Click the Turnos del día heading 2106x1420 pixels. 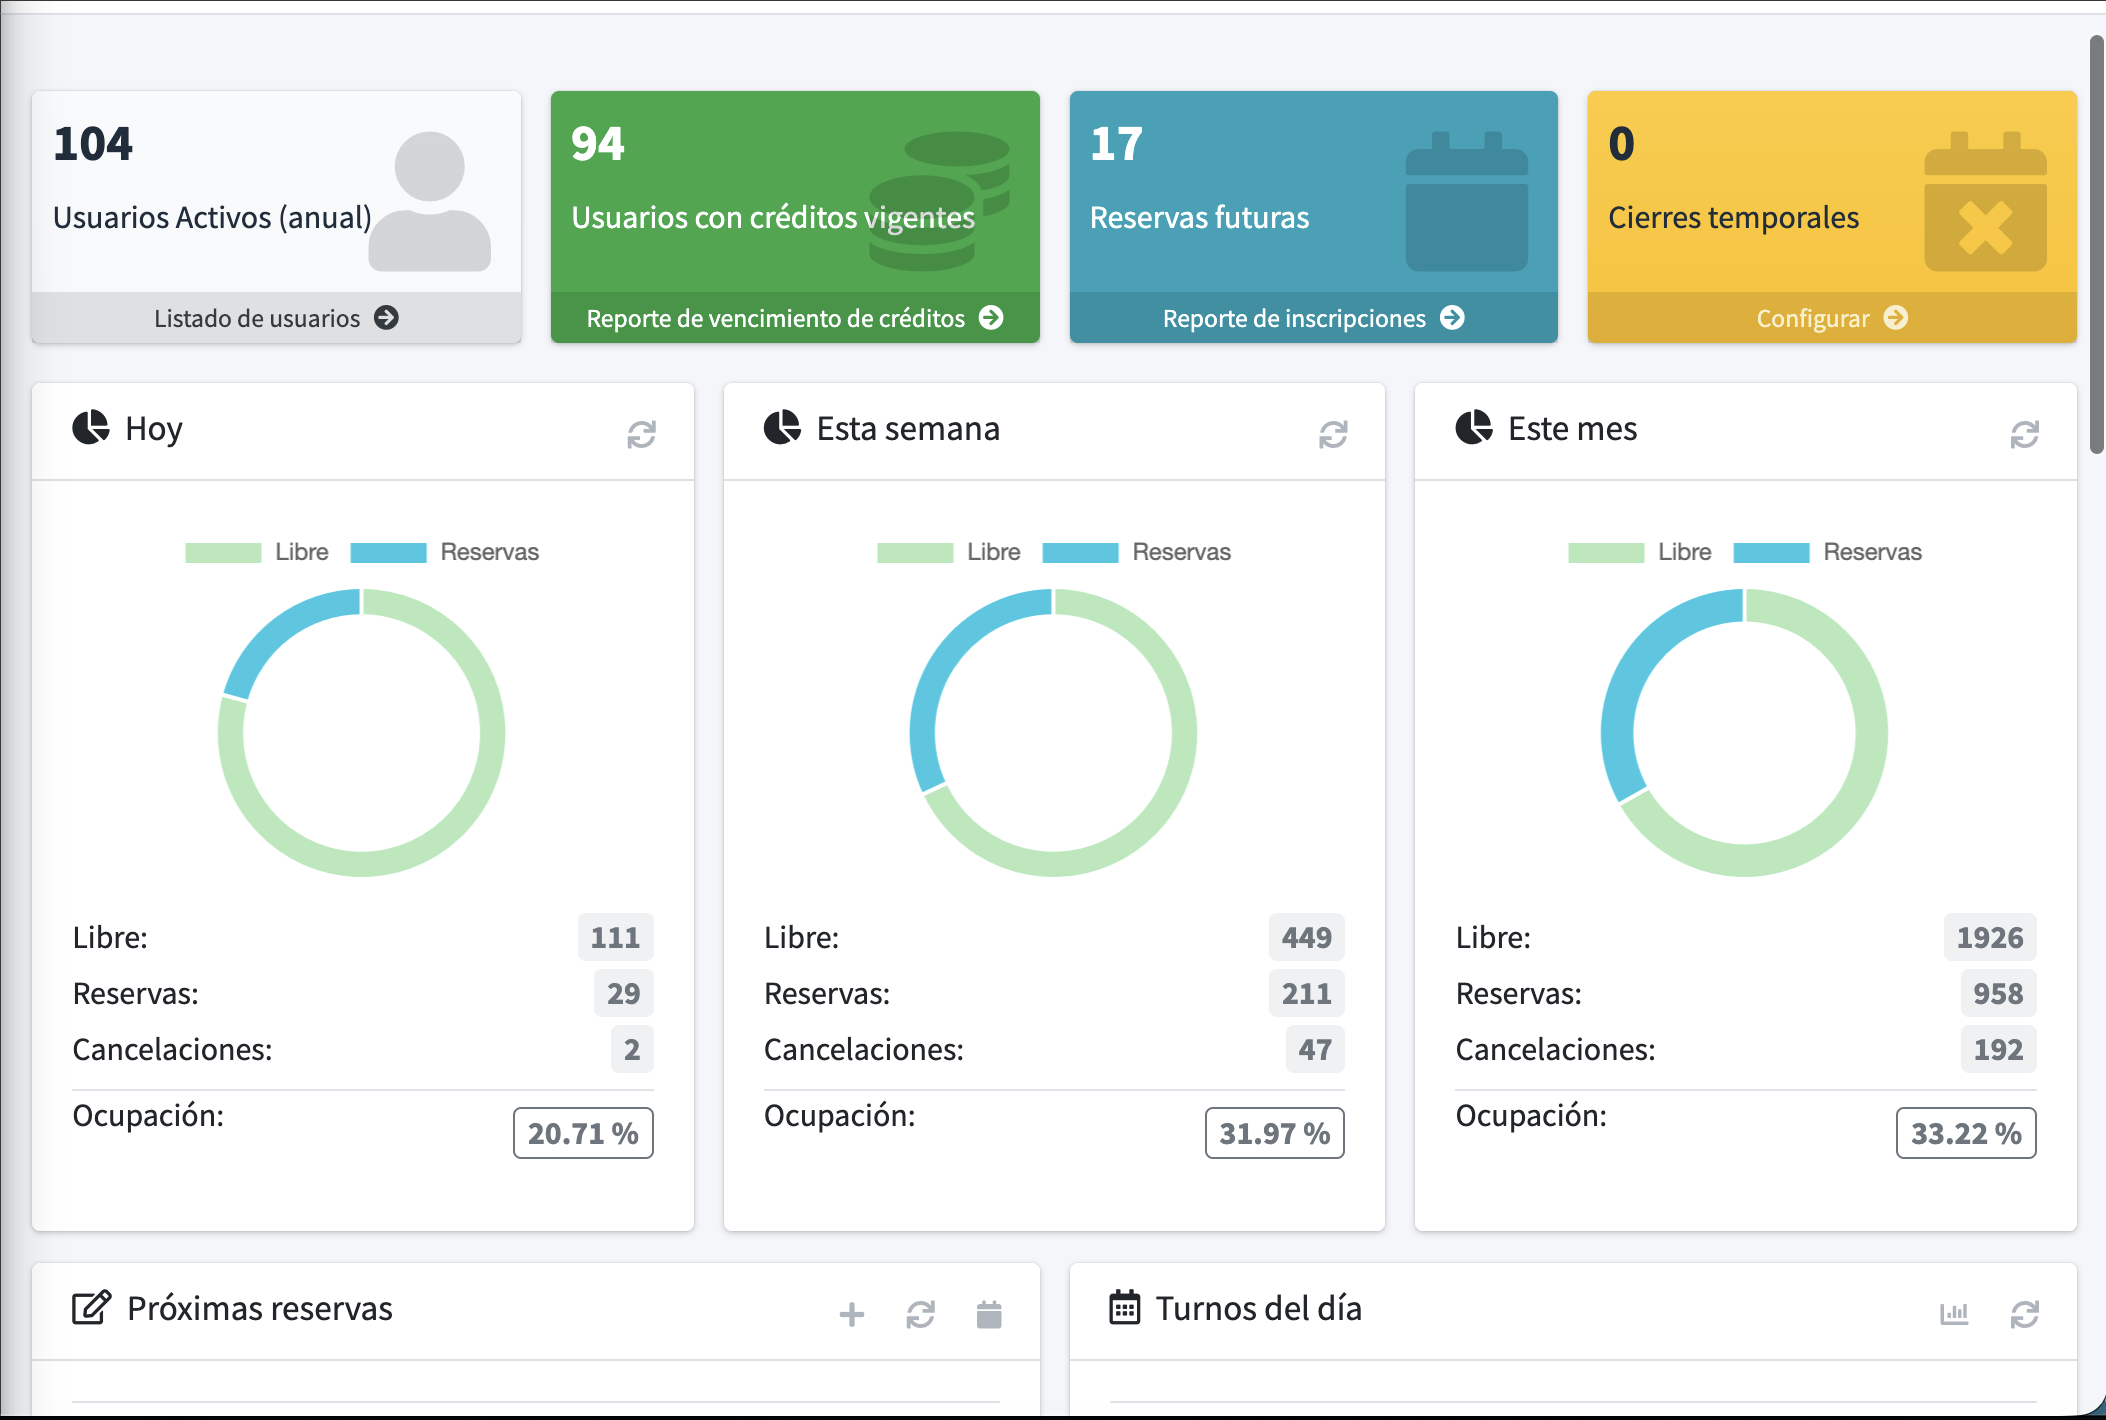1259,1308
